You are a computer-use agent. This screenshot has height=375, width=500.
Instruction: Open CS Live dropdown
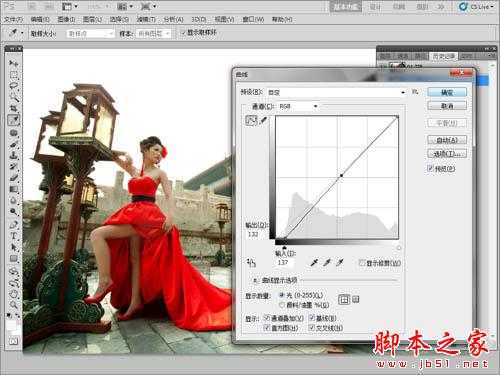[476, 7]
